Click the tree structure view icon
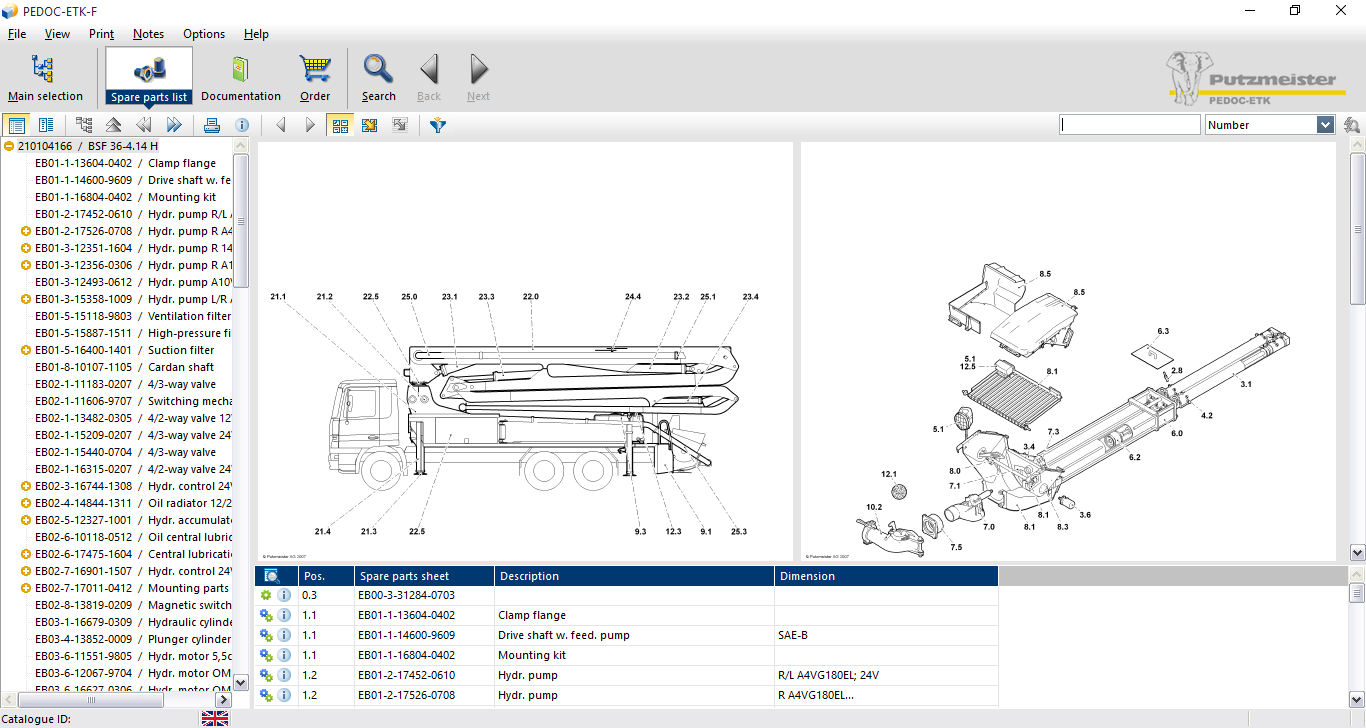 click(x=84, y=125)
